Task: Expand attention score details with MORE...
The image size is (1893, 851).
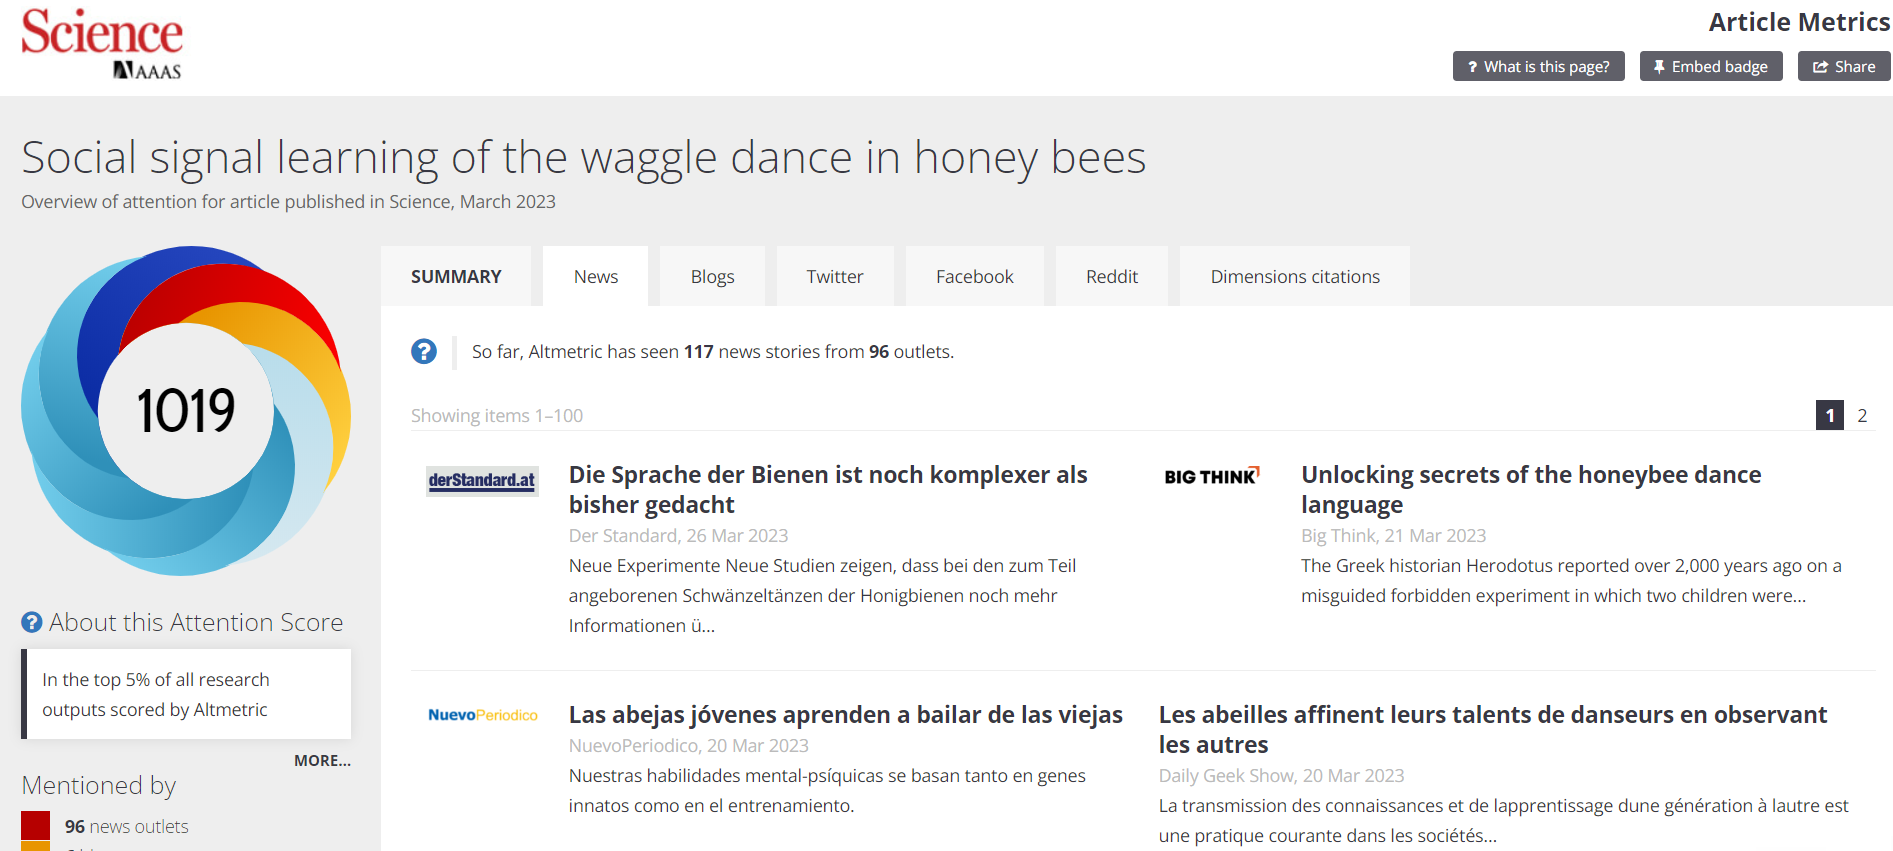Action: click(322, 761)
